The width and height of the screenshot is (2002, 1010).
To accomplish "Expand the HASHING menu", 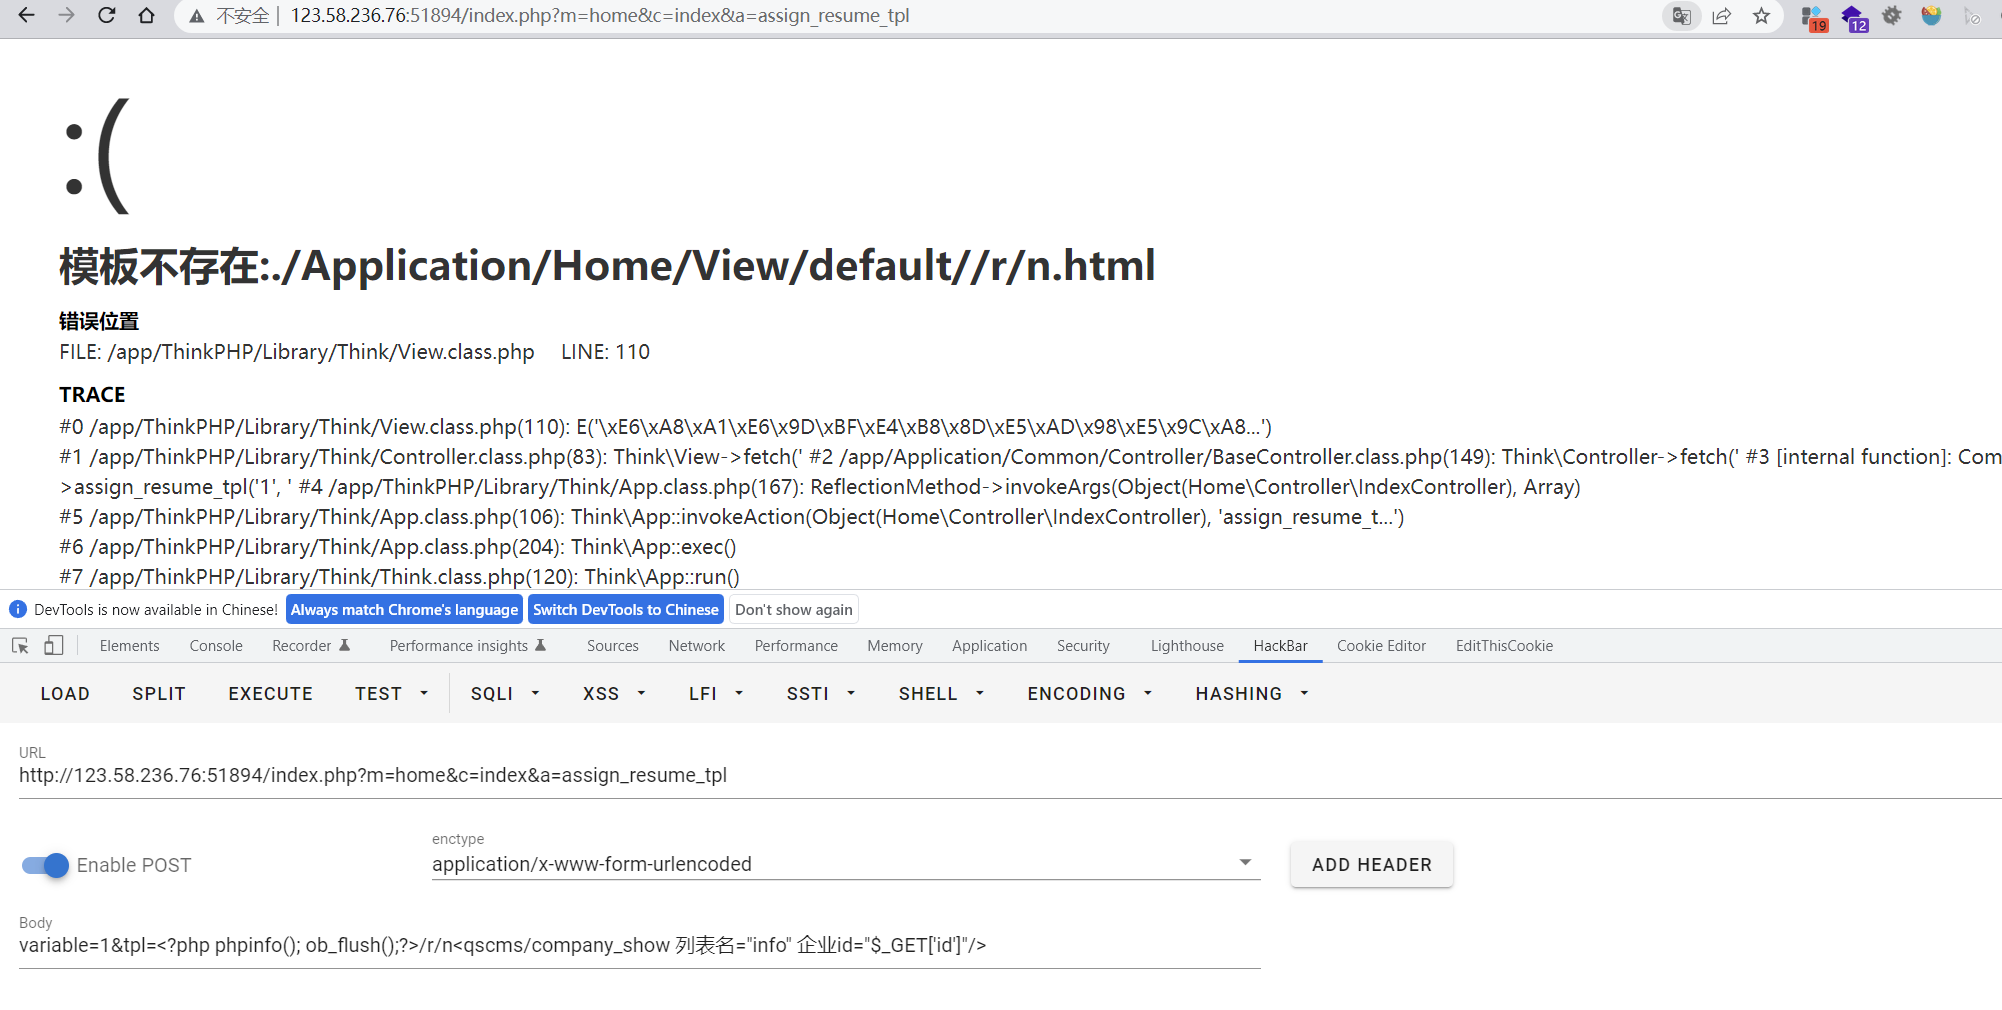I will point(1252,693).
